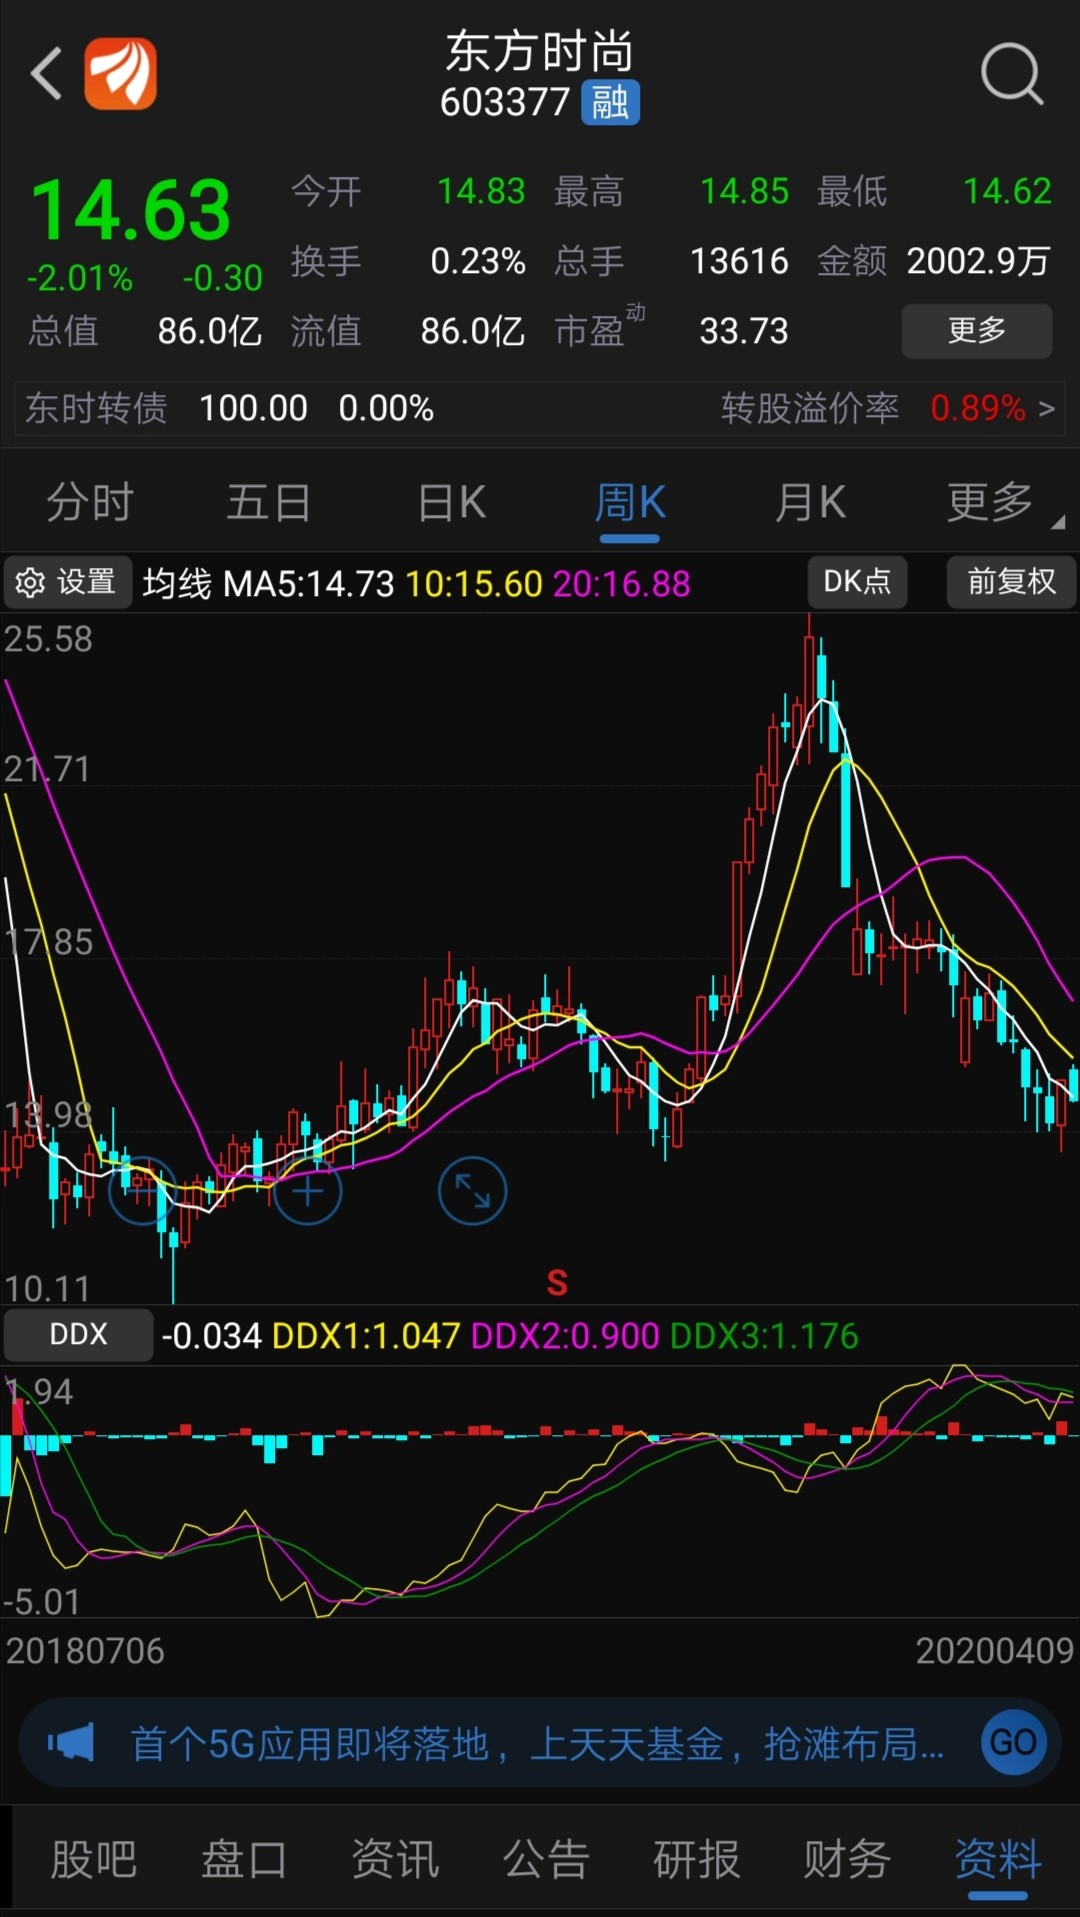The width and height of the screenshot is (1080, 1917).
Task: Open the 资讯 bottom tab
Action: (395, 1860)
